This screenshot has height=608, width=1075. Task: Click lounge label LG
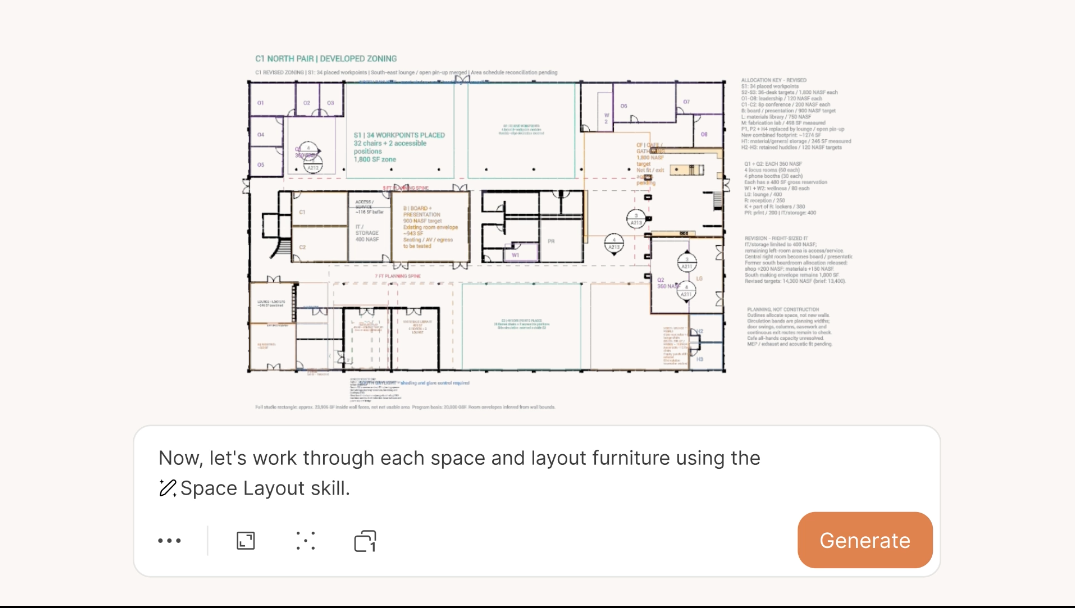699,279
